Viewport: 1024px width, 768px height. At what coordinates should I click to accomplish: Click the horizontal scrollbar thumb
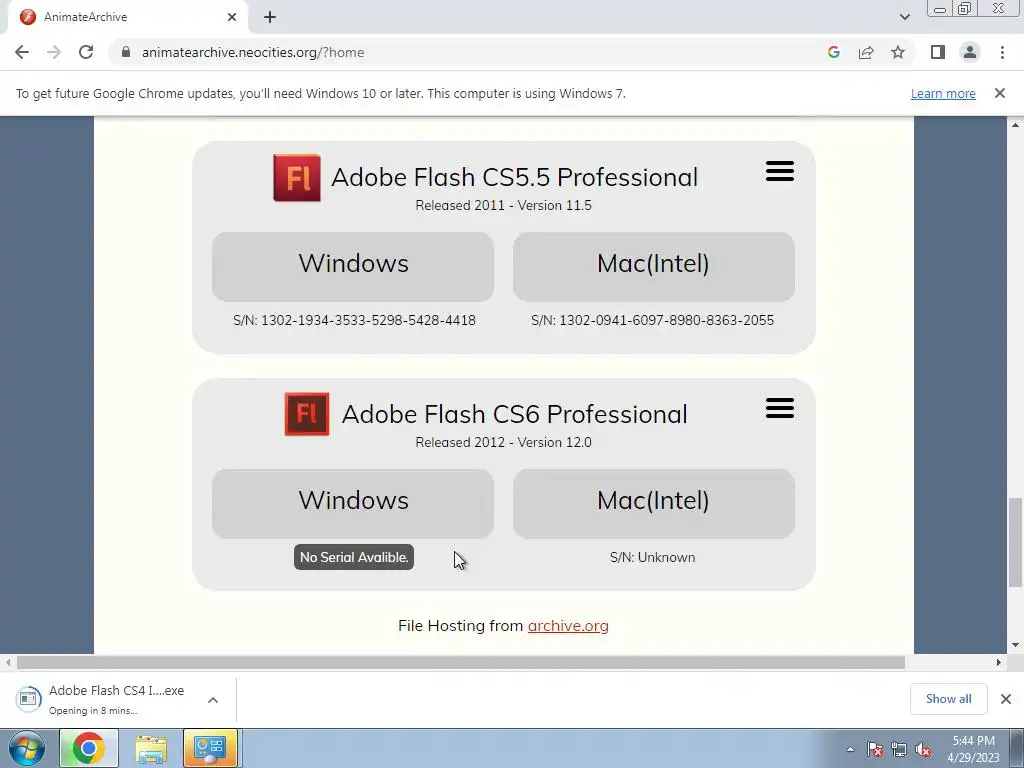(460, 662)
